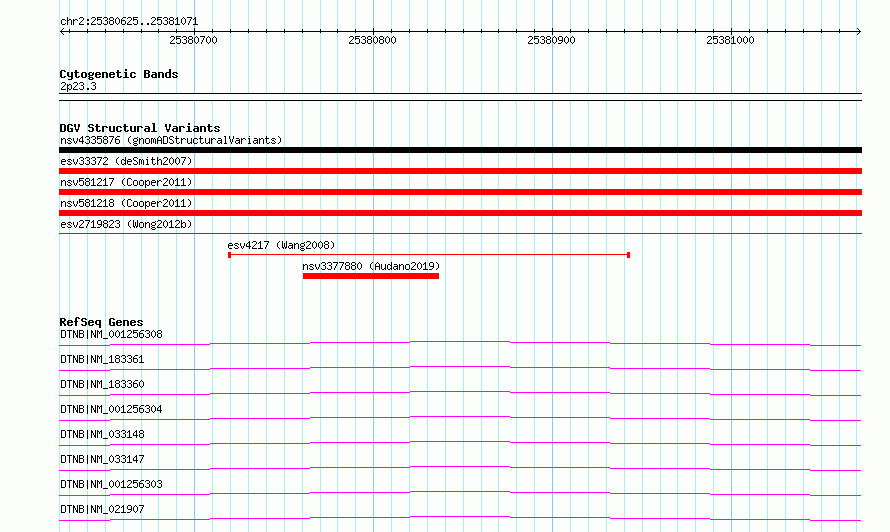This screenshot has height=532, width=890.
Task: Click the thin esv2719823 variant line
Action: pyautogui.click(x=460, y=233)
